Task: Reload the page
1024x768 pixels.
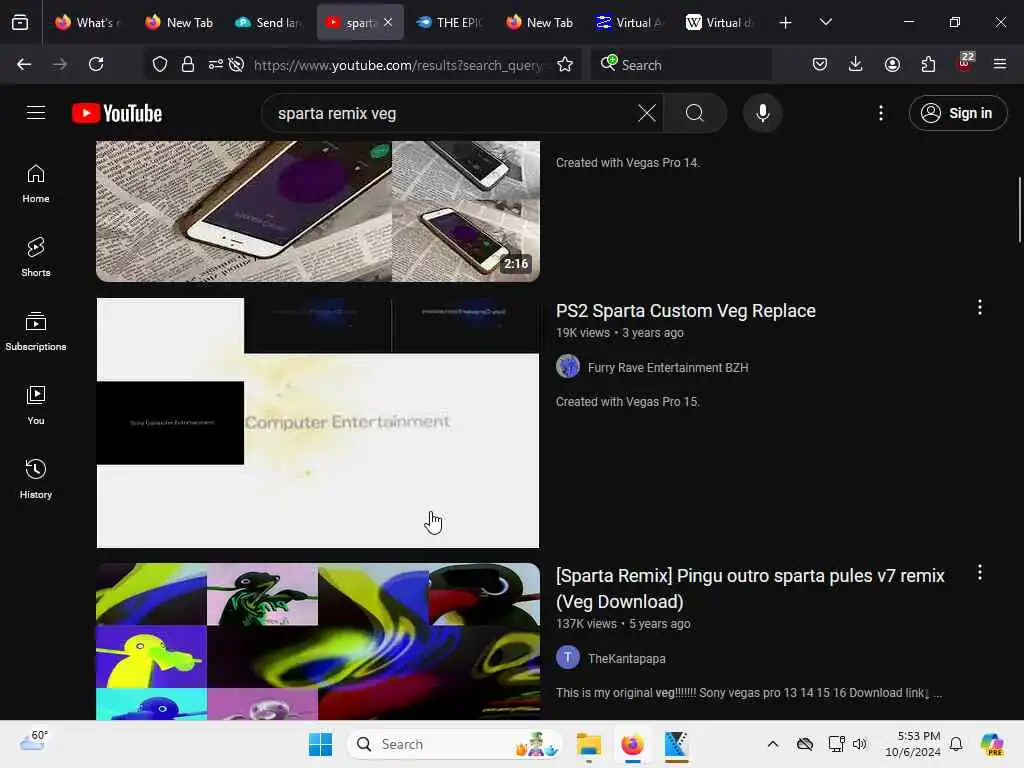Action: tap(96, 64)
